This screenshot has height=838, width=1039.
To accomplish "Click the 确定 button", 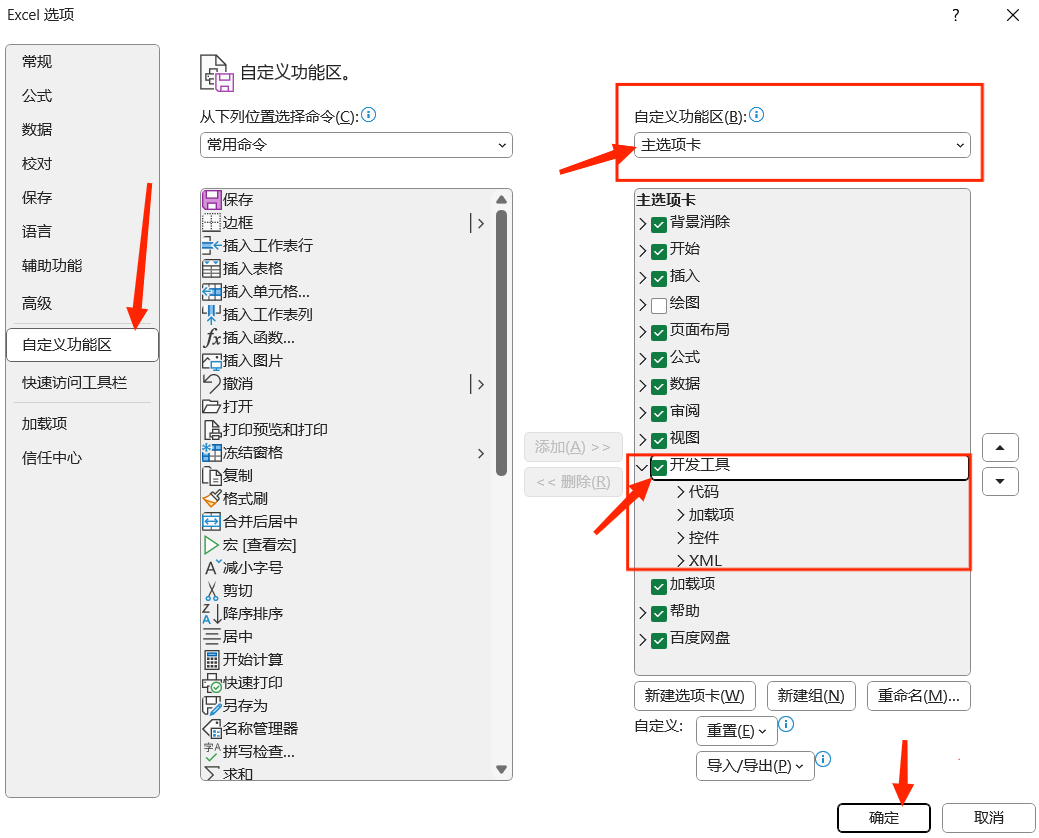I will click(883, 817).
